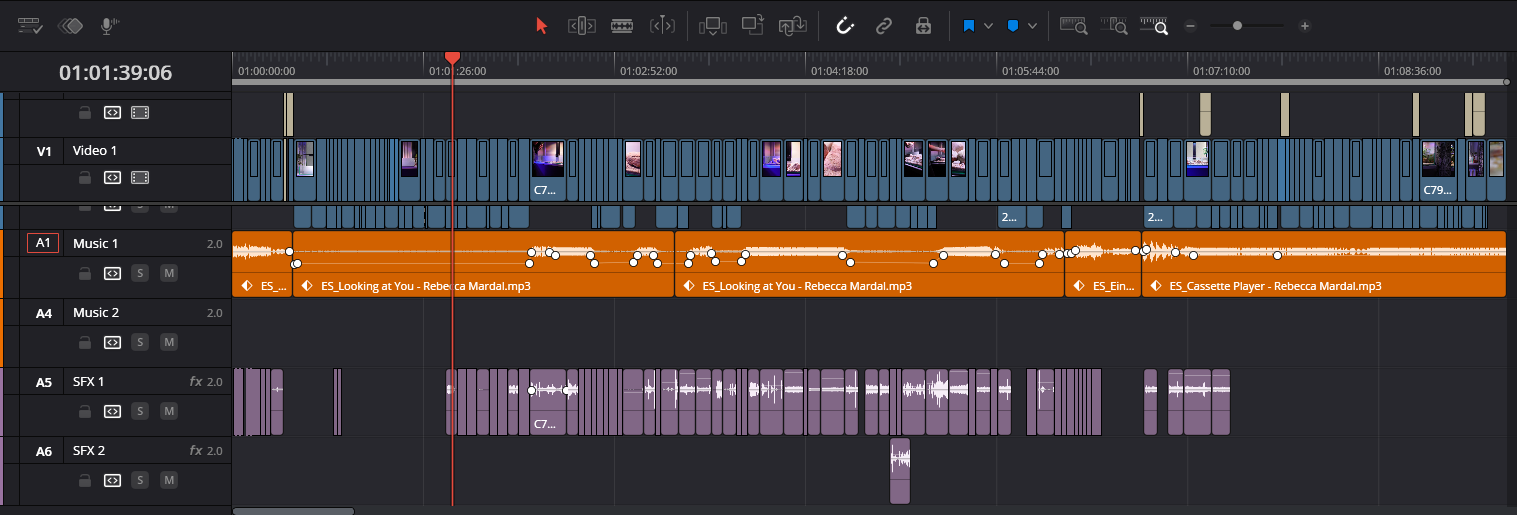Image resolution: width=1517 pixels, height=515 pixels.
Task: Select the Blade Edit Mode tool
Action: (662, 26)
